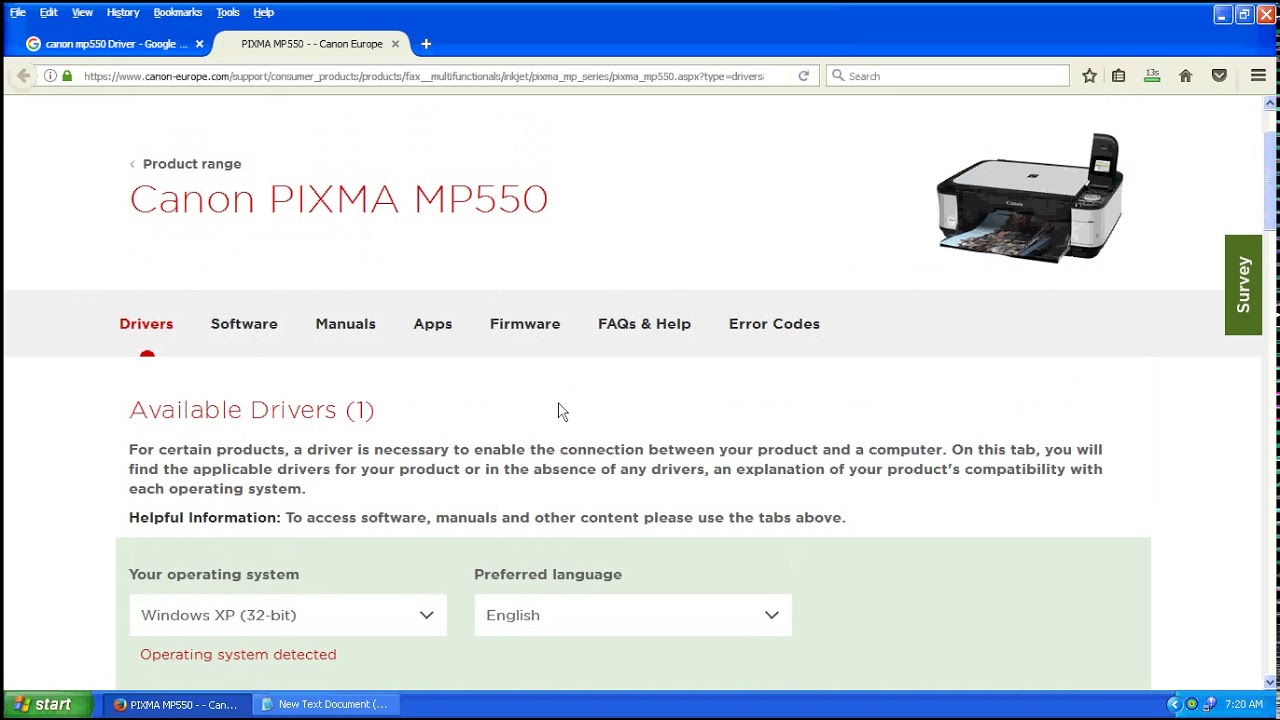Screen dimensions: 1280x720
Task: Open New Text Document from taskbar
Action: [x=325, y=705]
